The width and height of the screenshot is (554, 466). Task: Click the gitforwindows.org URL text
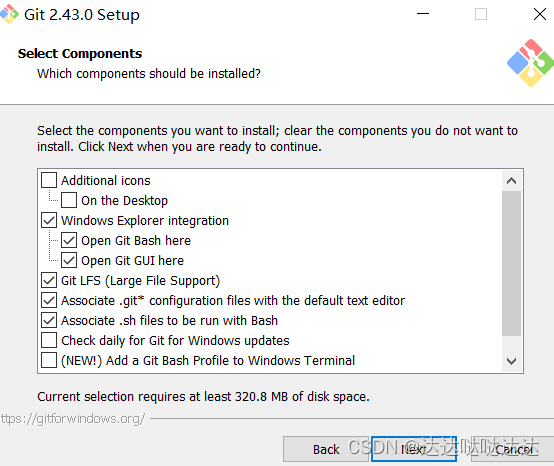tap(73, 419)
